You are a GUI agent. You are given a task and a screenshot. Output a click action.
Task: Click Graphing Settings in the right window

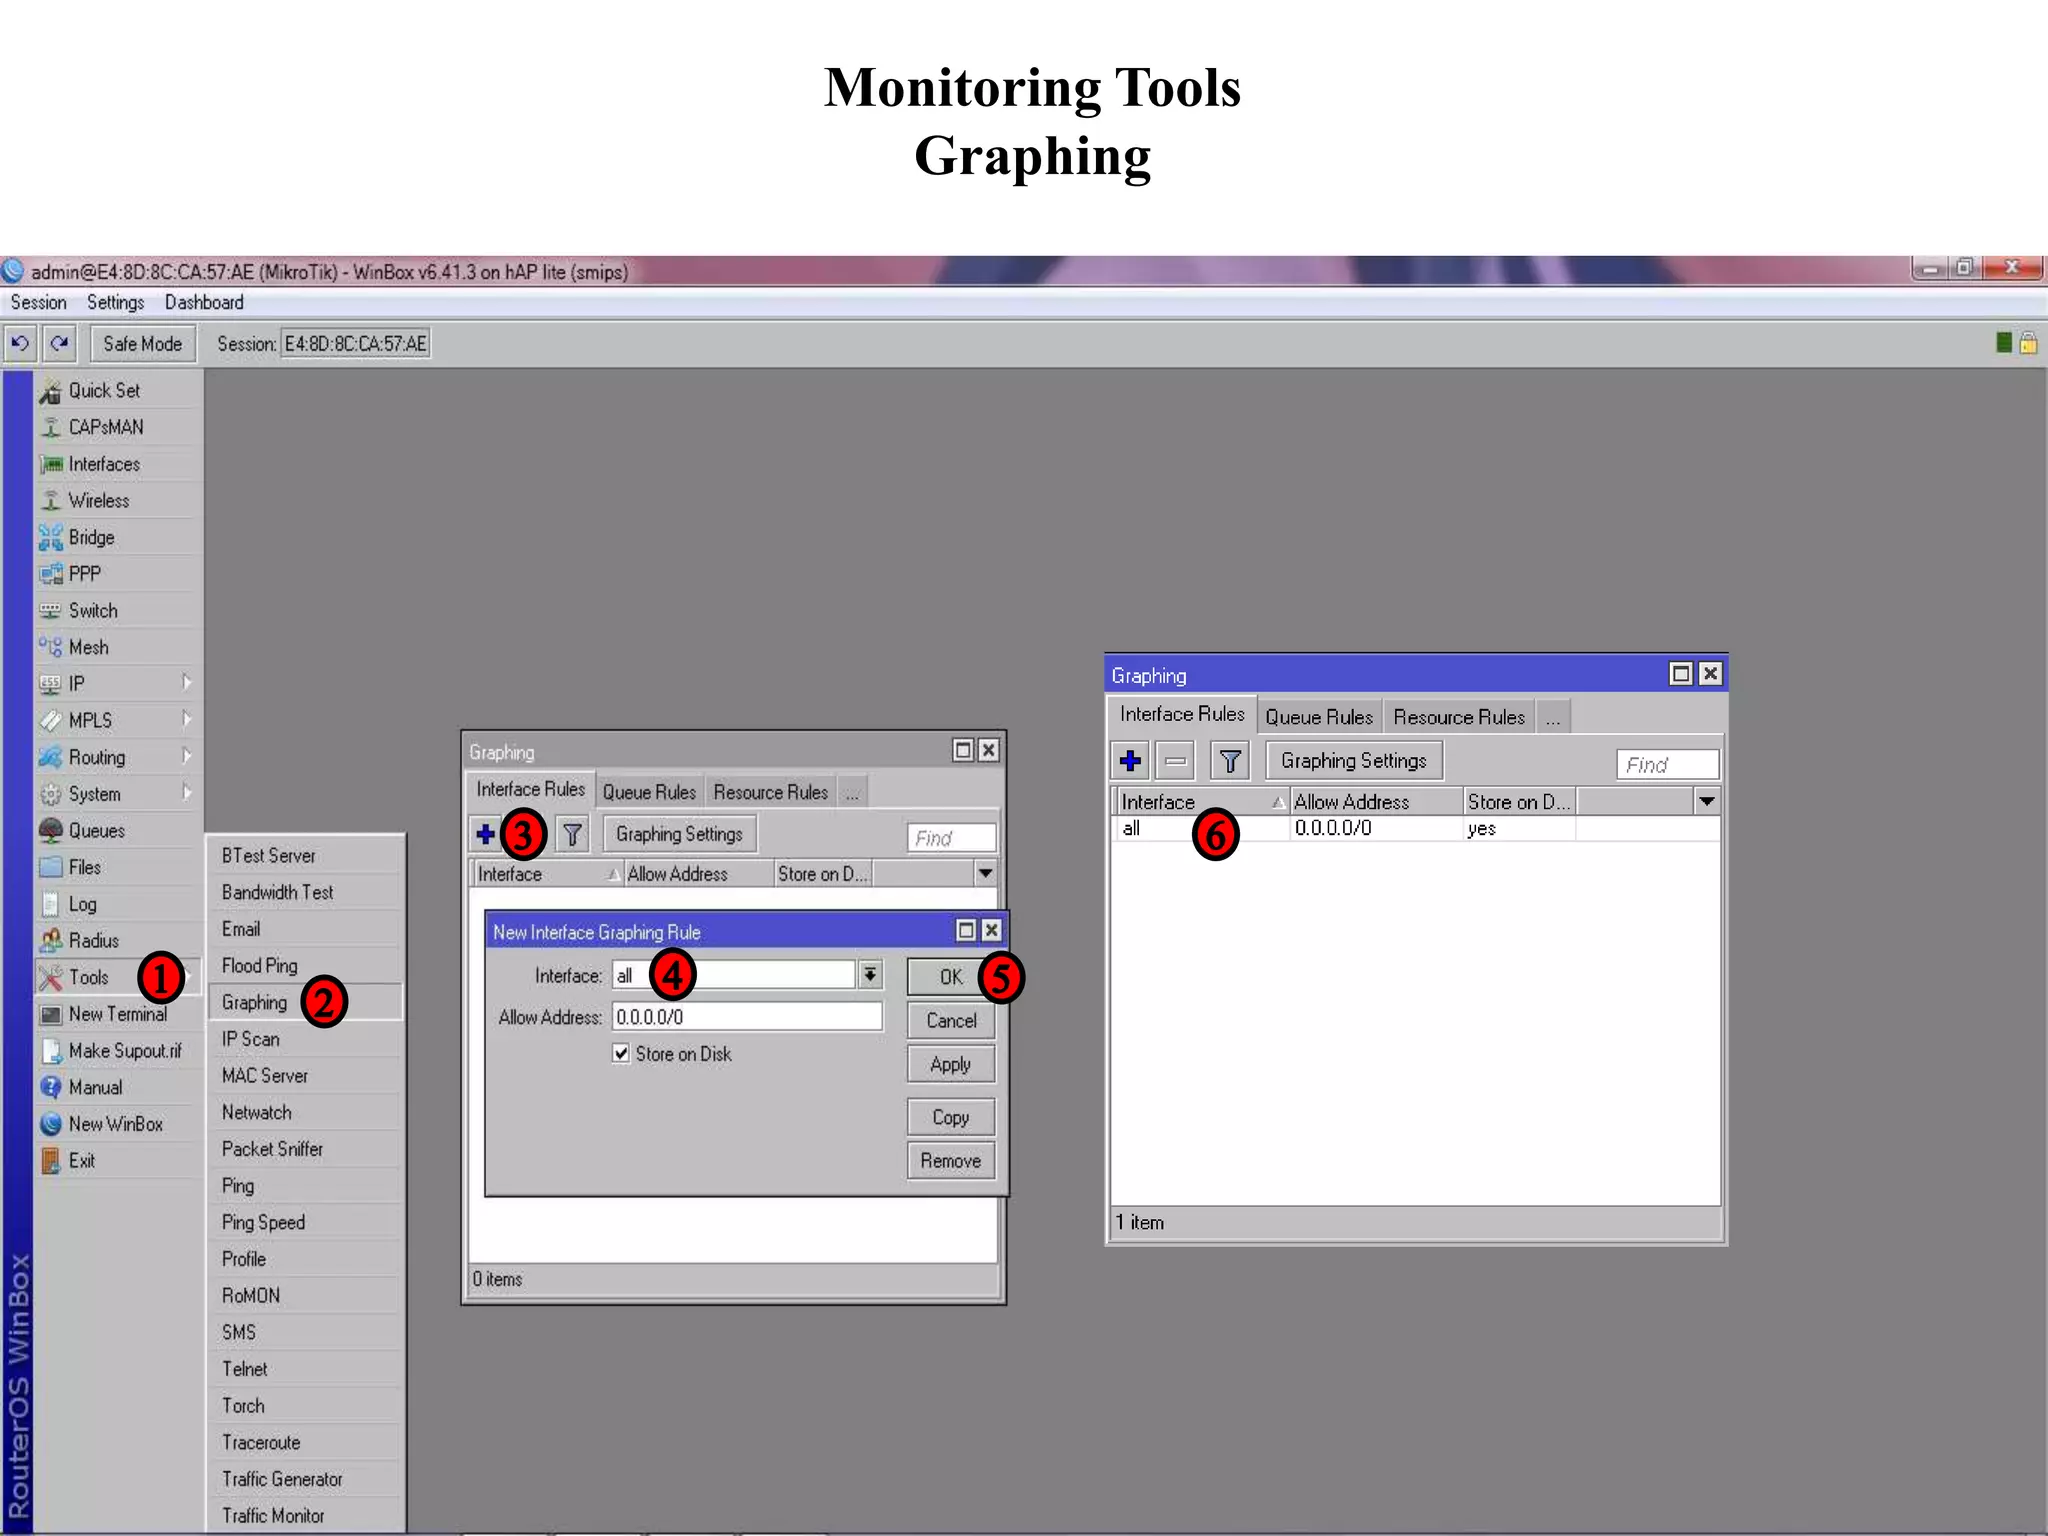[x=1353, y=761]
